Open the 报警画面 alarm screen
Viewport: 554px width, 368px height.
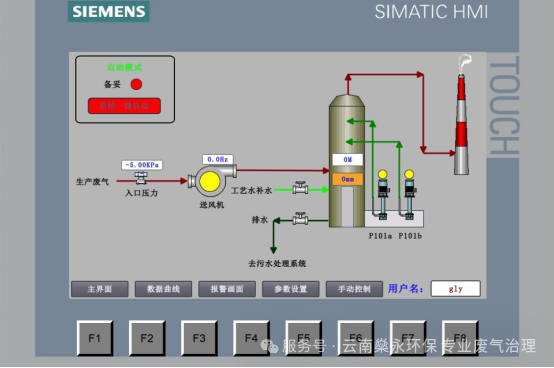point(227,289)
